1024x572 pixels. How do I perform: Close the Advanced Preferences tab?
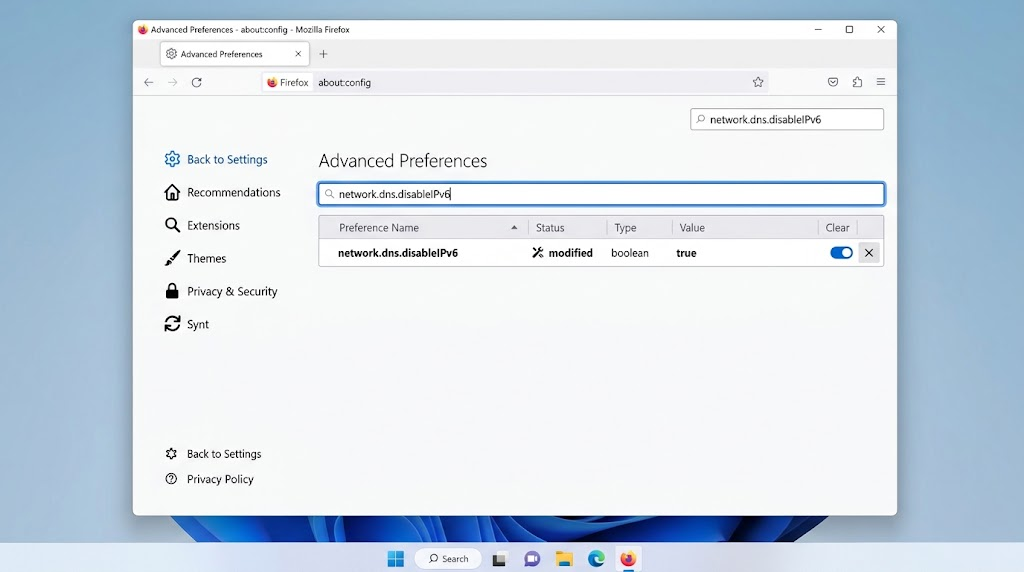pyautogui.click(x=298, y=54)
